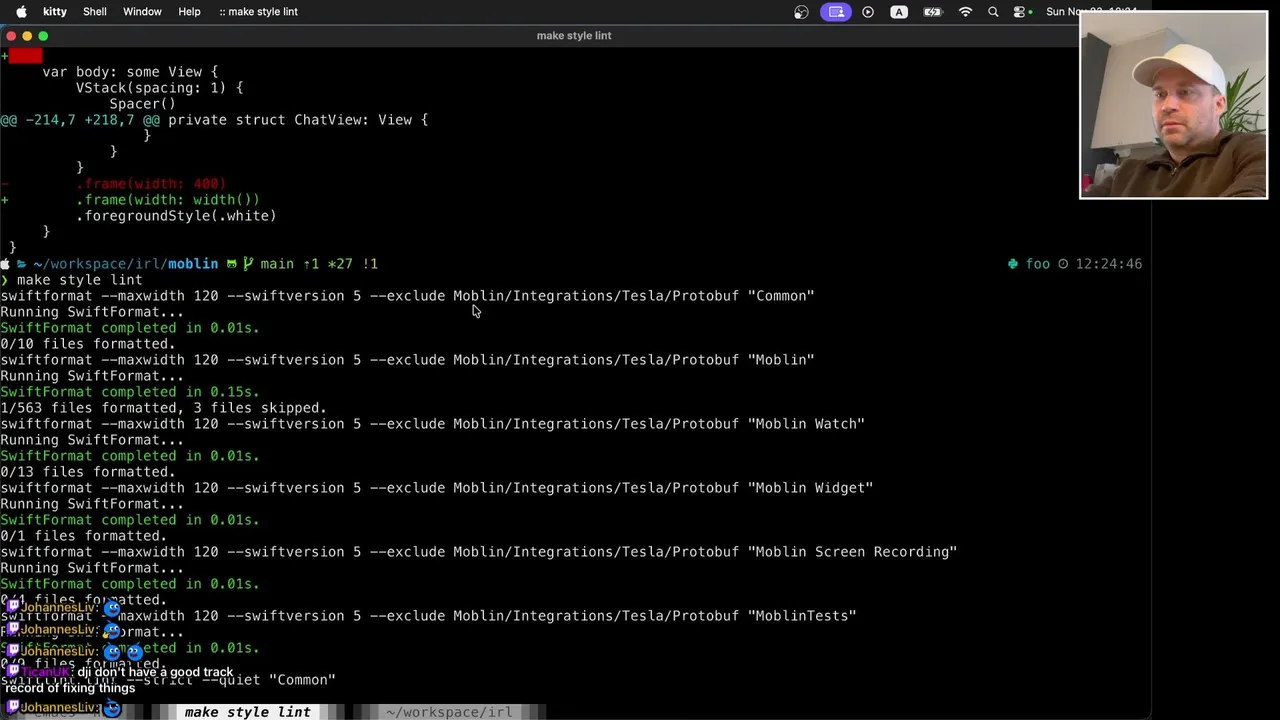Click swiftformat line ending '"Moblin Watch"'
The height and width of the screenshot is (720, 1280).
(x=432, y=424)
